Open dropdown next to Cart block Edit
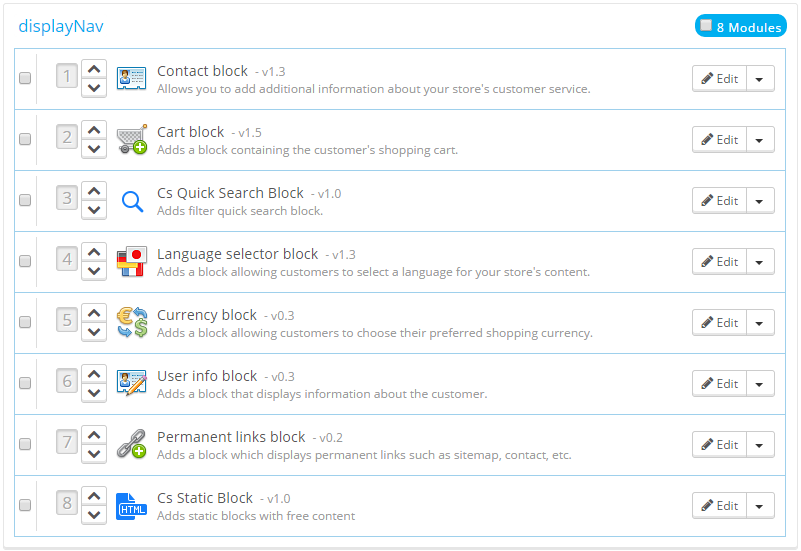Image resolution: width=801 pixels, height=551 pixels. tap(760, 140)
